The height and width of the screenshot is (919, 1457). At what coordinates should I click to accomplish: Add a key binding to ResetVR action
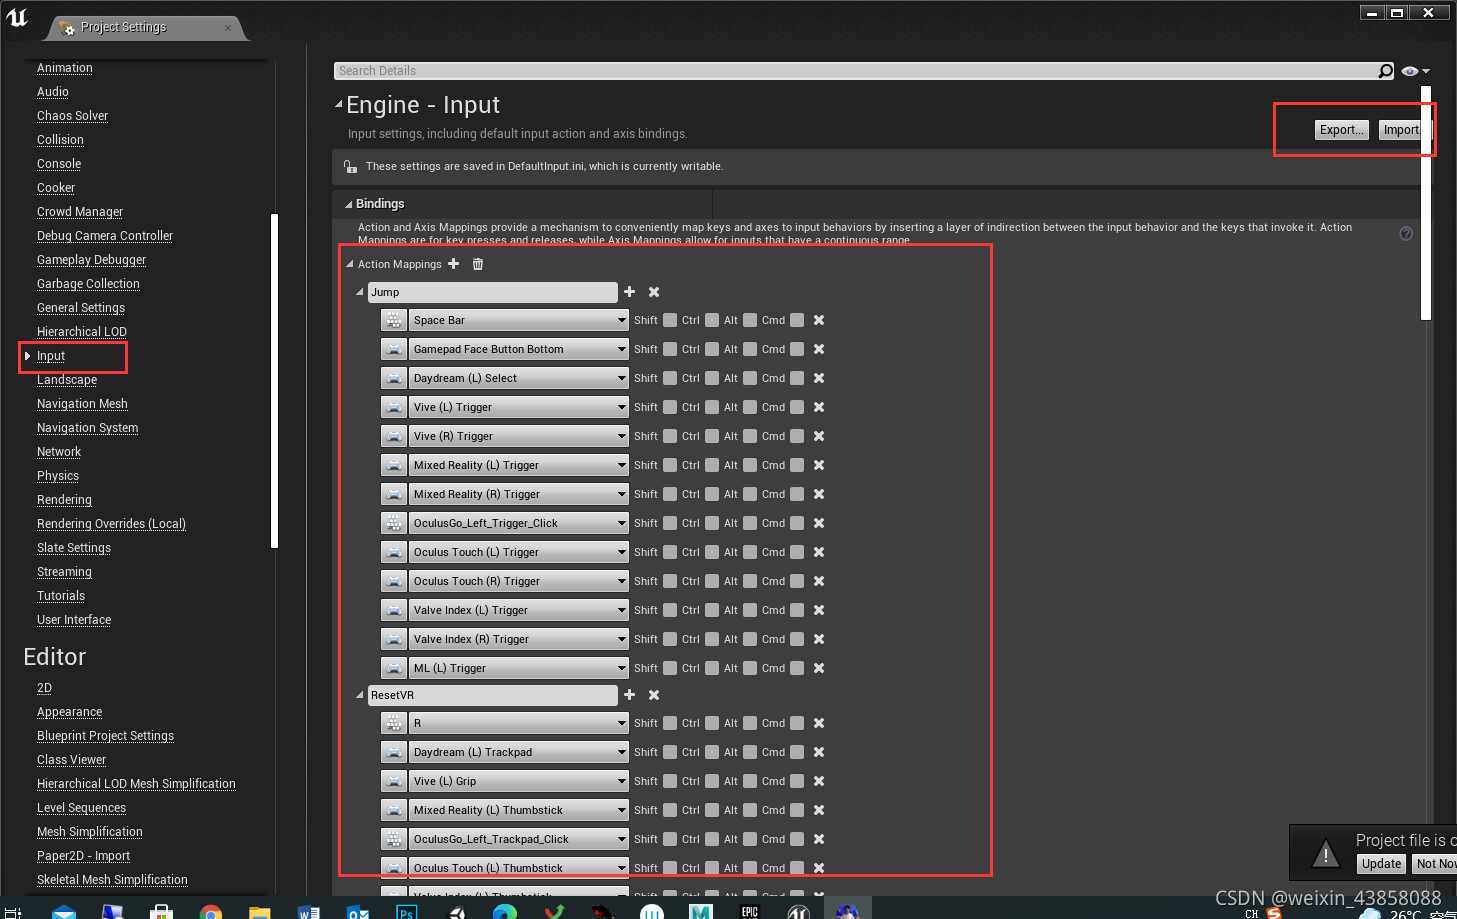click(629, 695)
